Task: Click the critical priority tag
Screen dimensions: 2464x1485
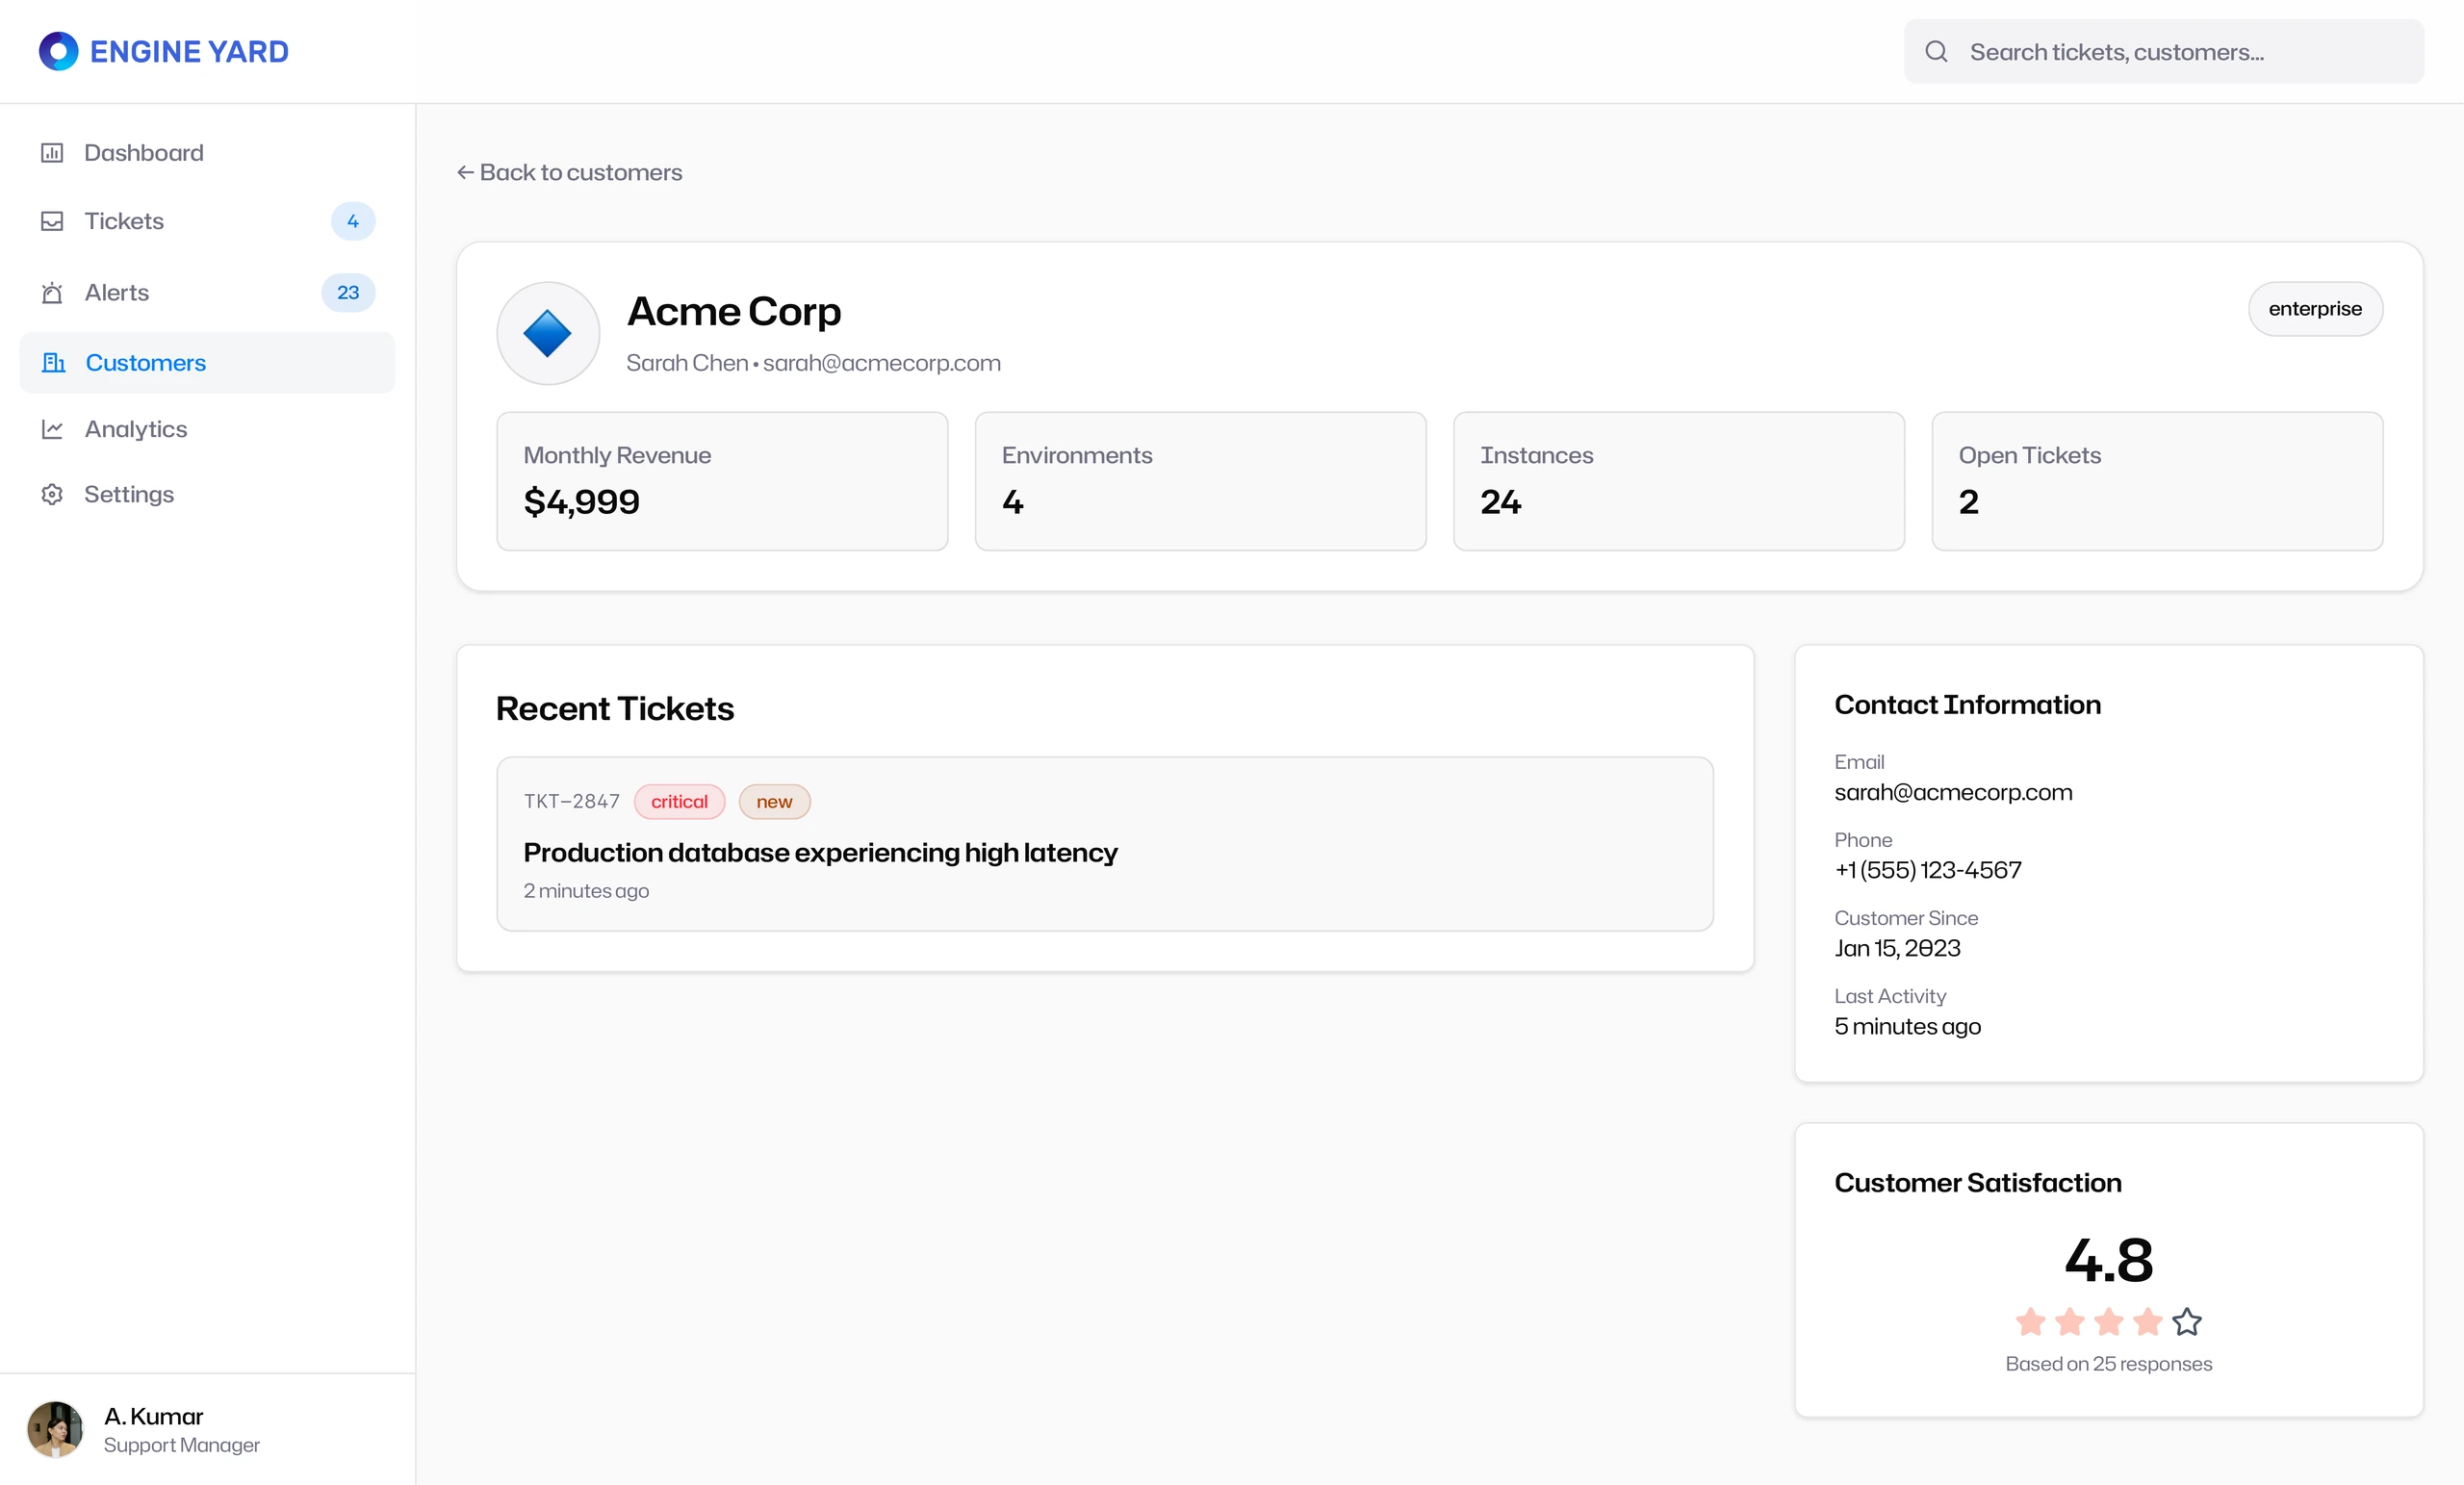Action: [679, 801]
